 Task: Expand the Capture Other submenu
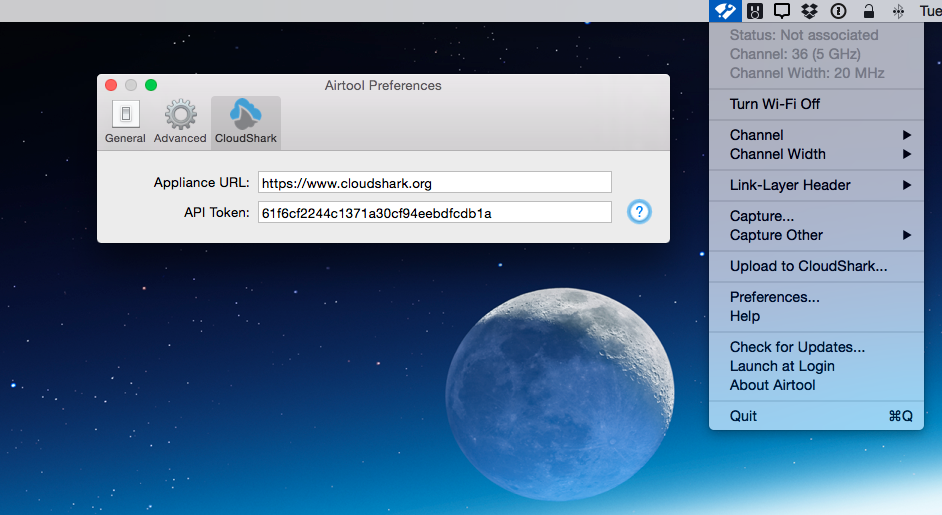[x=816, y=235]
